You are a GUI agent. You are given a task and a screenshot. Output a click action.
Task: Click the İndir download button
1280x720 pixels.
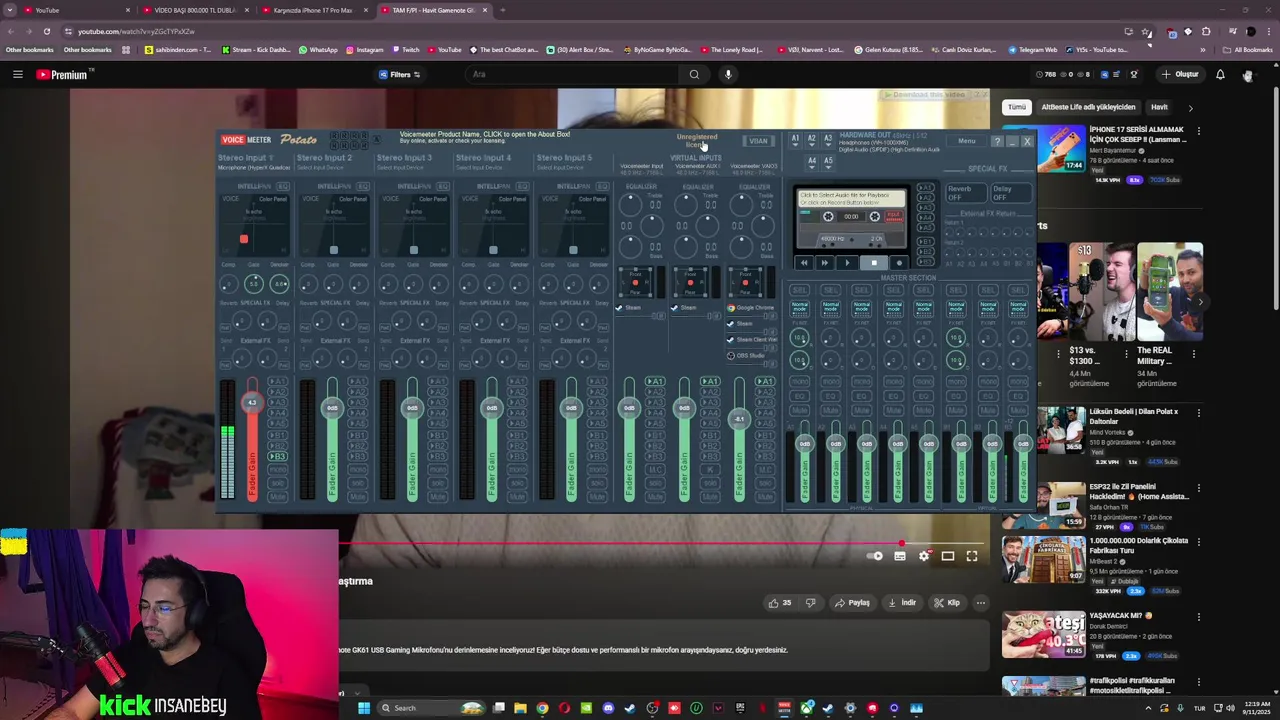[901, 603]
